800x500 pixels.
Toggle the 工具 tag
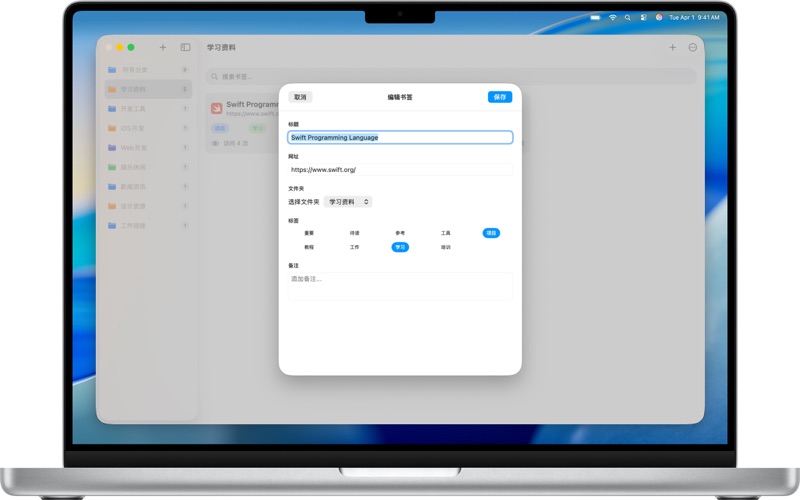(445, 233)
